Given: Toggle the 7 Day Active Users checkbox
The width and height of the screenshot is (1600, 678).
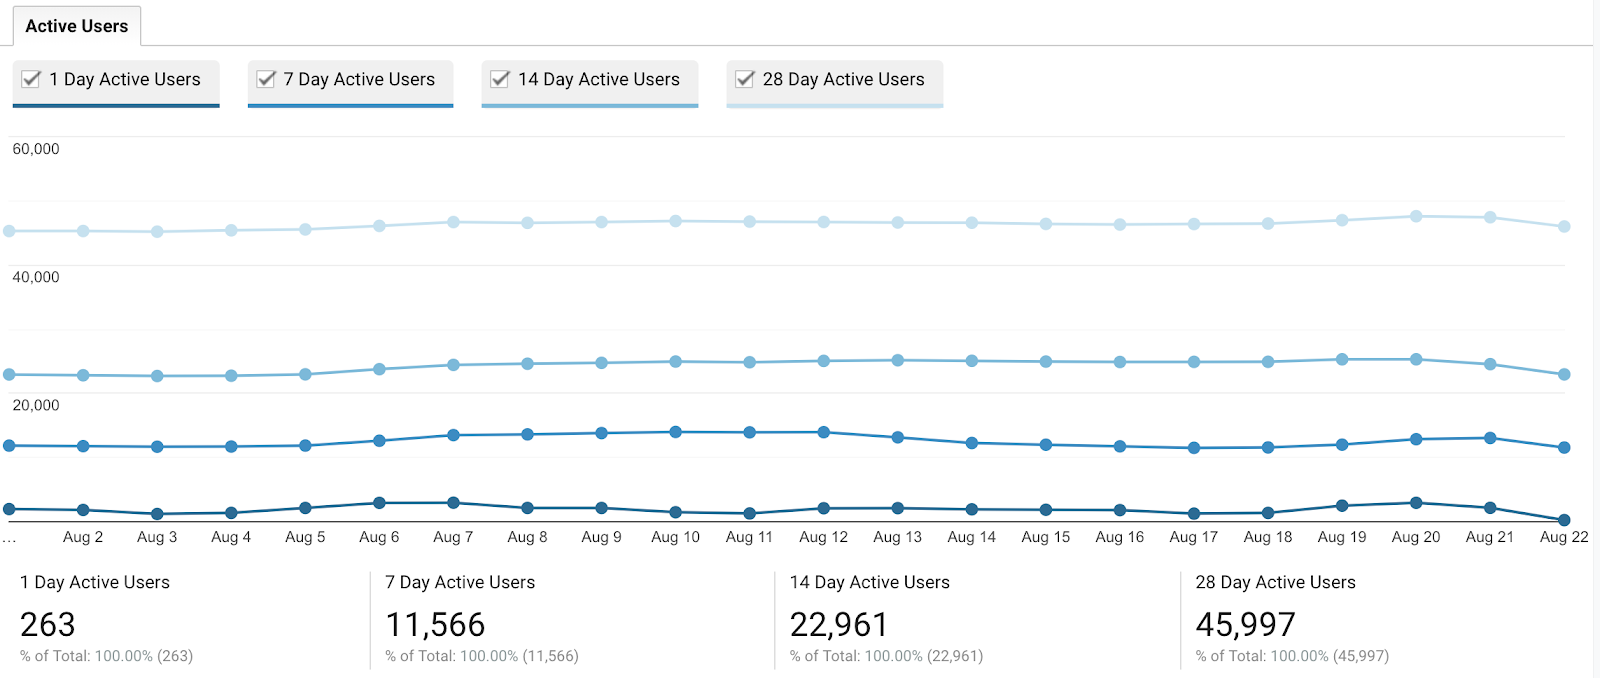Looking at the screenshot, I should [x=266, y=79].
